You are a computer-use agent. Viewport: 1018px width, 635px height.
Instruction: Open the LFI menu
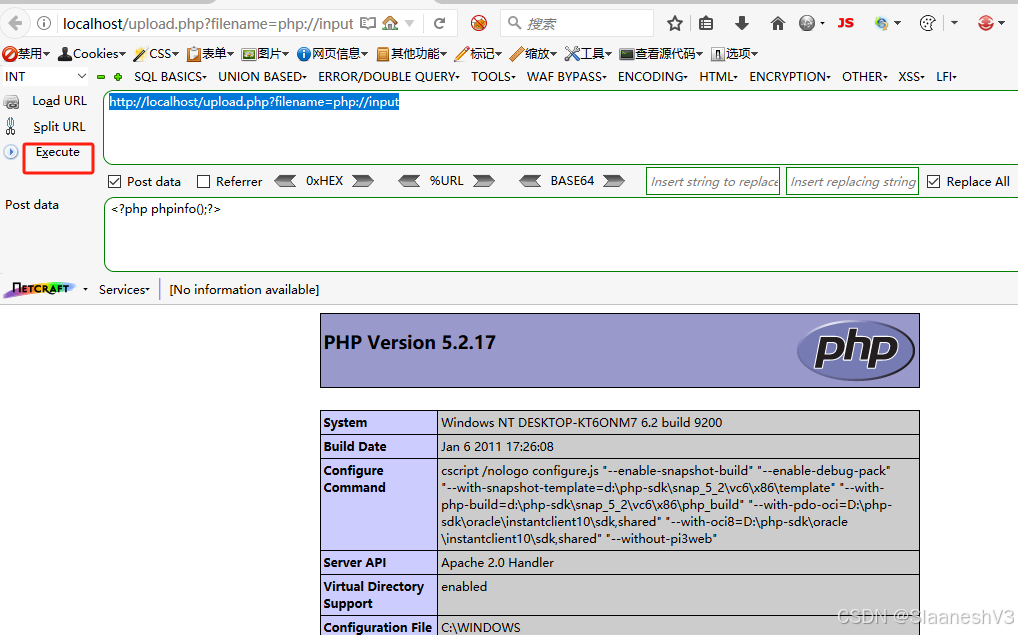(x=947, y=77)
